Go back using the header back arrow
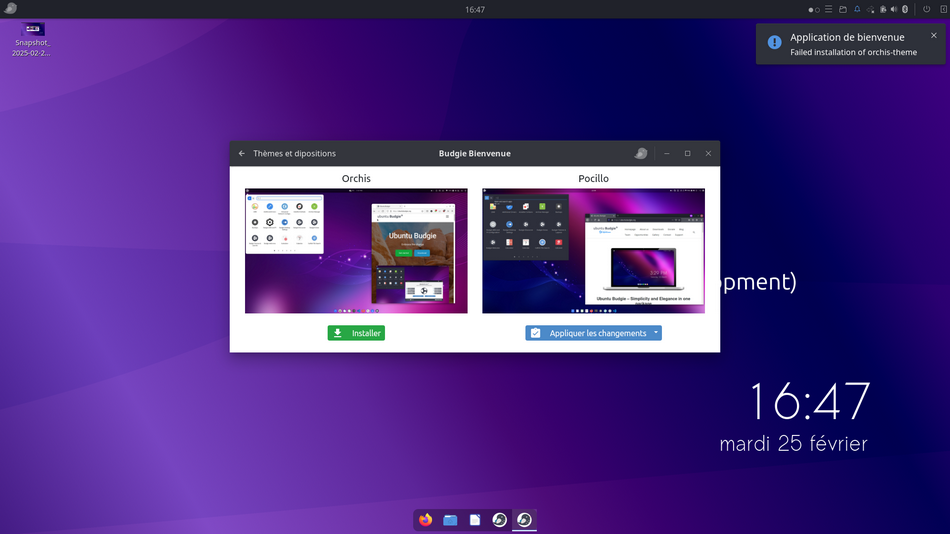This screenshot has width=950, height=534. point(242,153)
